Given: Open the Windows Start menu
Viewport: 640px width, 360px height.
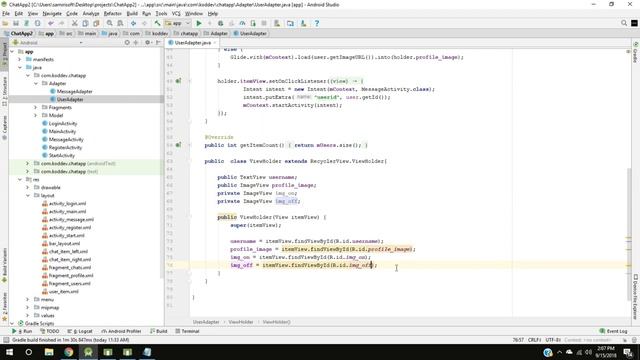Looking at the screenshot, I should tap(9, 352).
